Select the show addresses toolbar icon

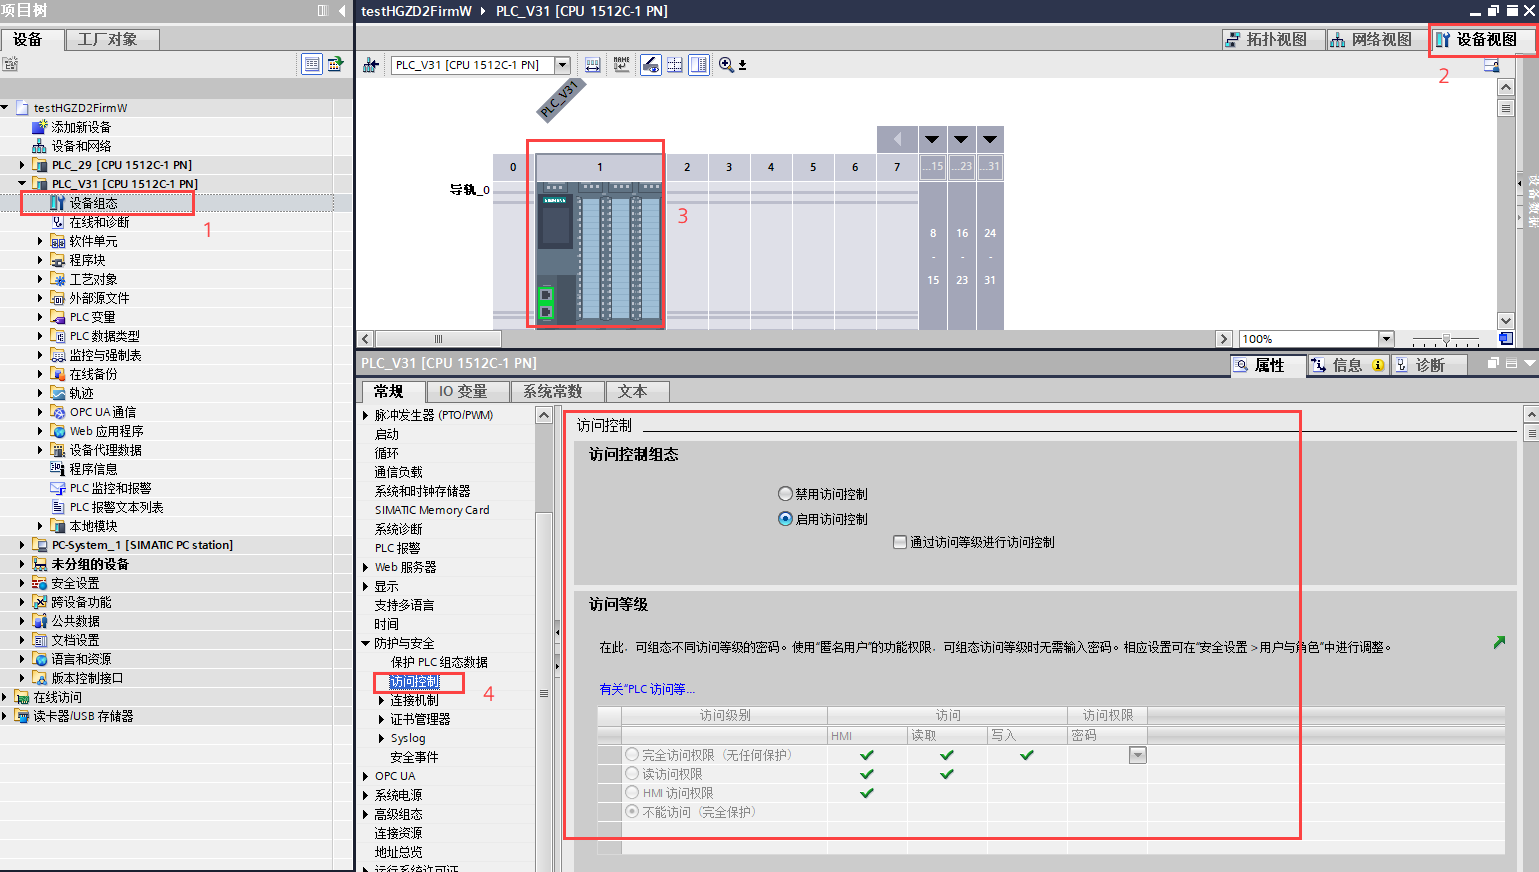point(590,64)
